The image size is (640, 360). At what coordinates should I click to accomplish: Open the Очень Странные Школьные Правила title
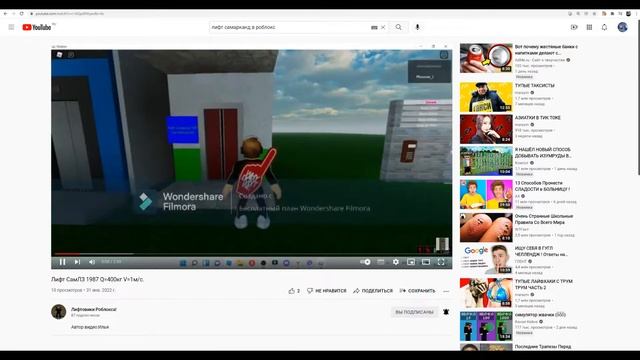click(x=544, y=219)
